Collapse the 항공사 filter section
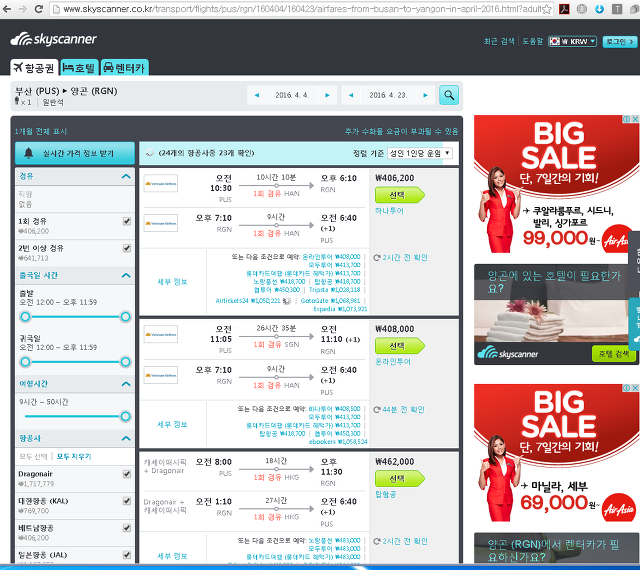 [126, 439]
